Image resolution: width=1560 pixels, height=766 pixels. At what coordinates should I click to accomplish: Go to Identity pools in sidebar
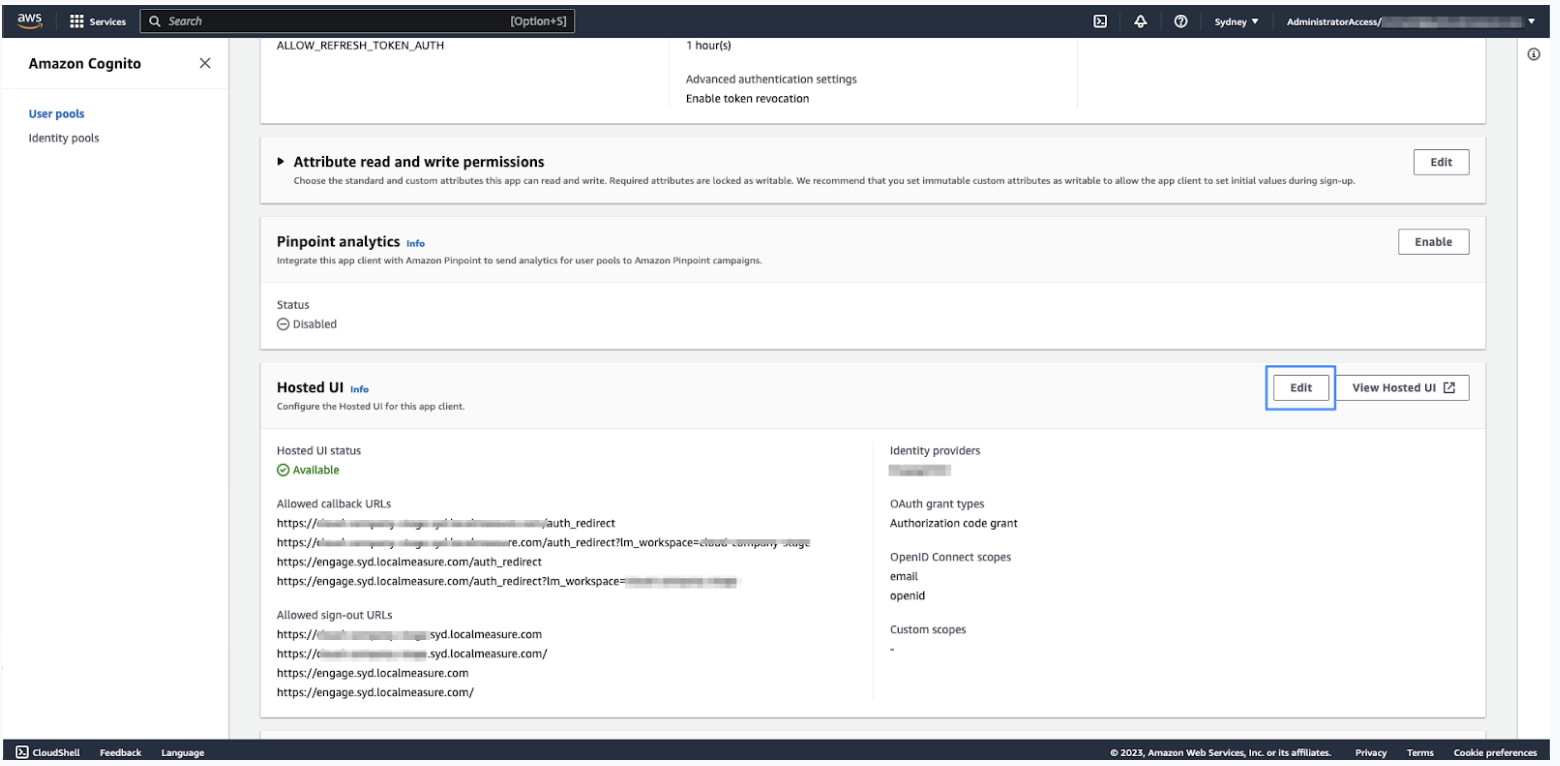point(64,138)
